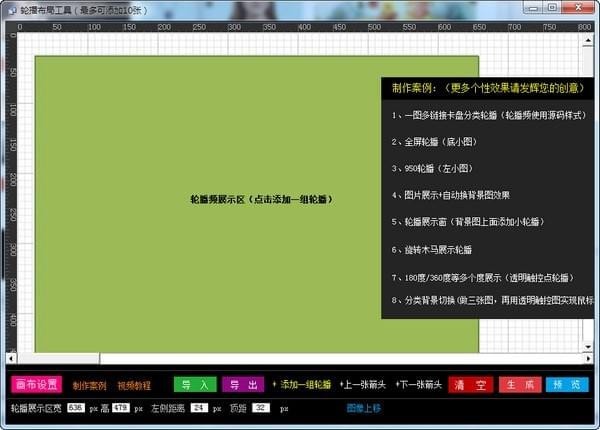Select example 1 一图多链接卡盘分类轮播
This screenshot has height=430, width=600.
pos(488,115)
